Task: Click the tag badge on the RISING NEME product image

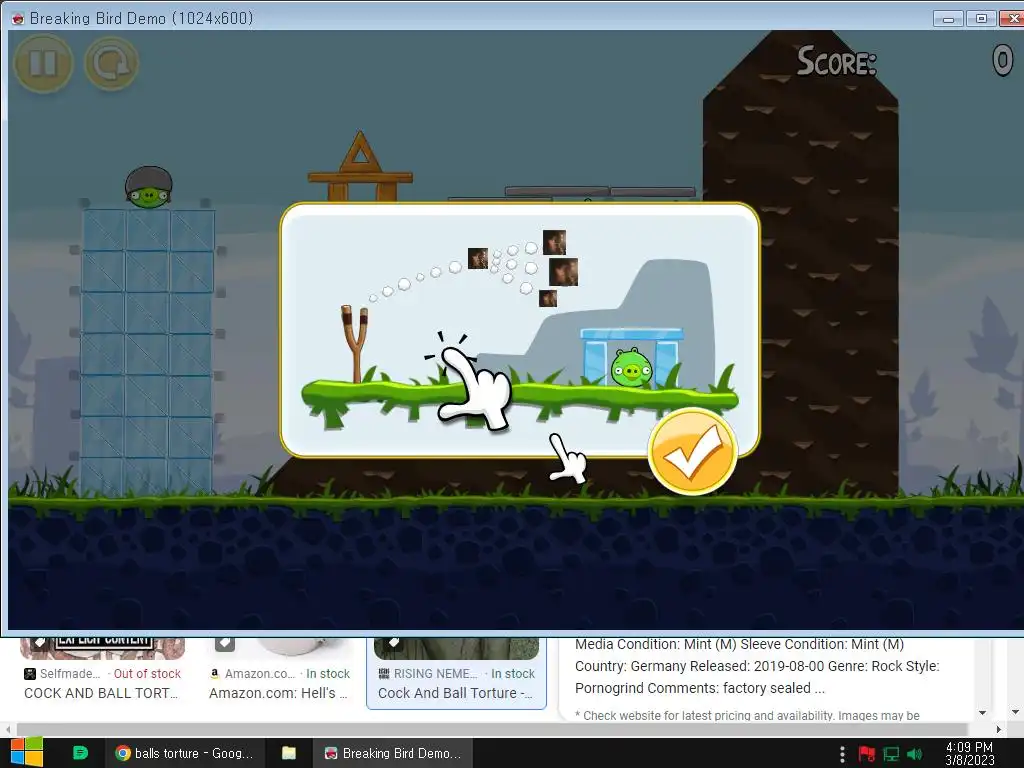Action: click(392, 643)
